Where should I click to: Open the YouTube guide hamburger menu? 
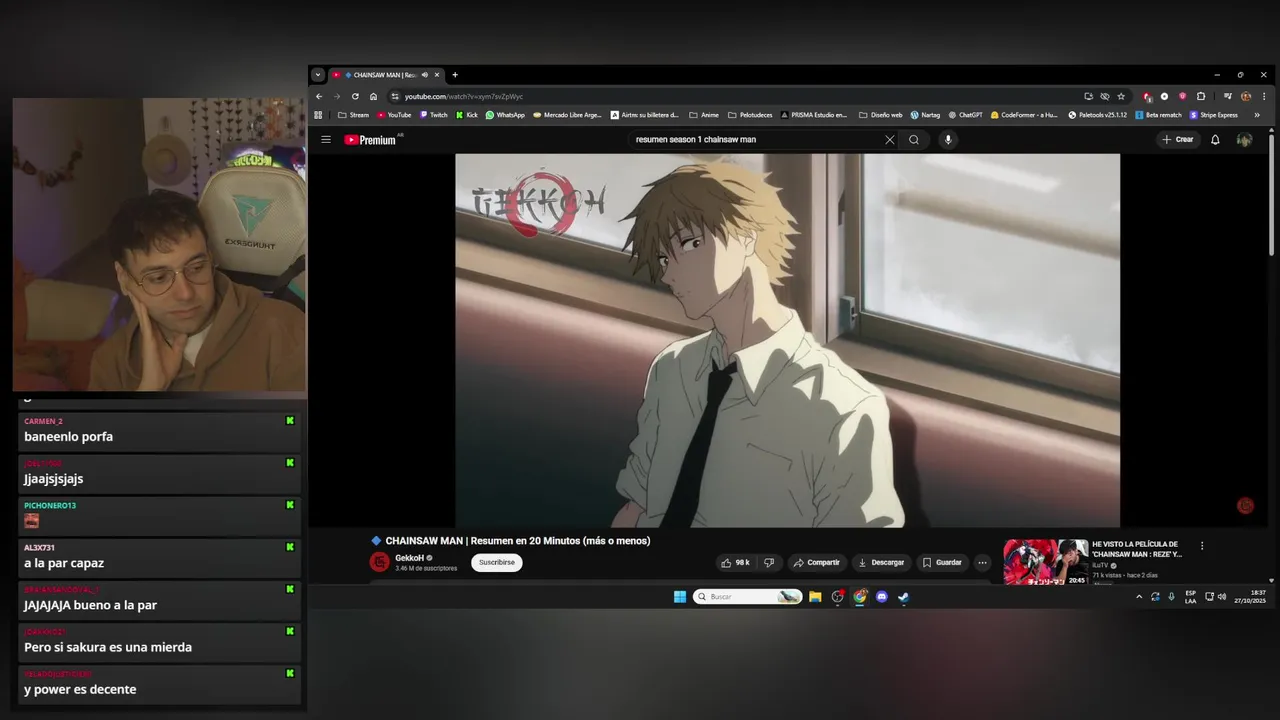(x=326, y=140)
